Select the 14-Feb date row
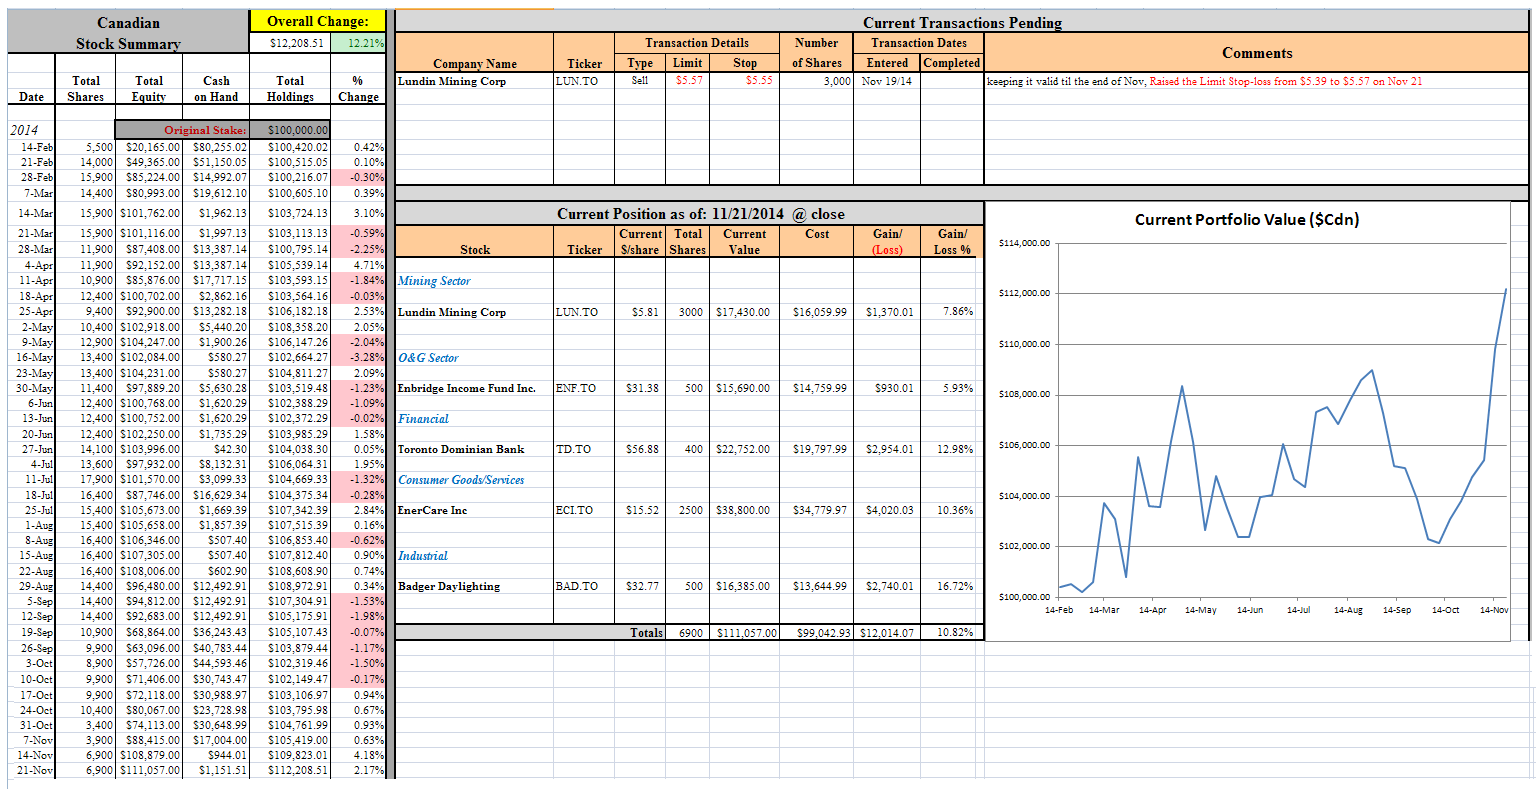Viewport: 1536px width, 789px height. tap(36, 147)
